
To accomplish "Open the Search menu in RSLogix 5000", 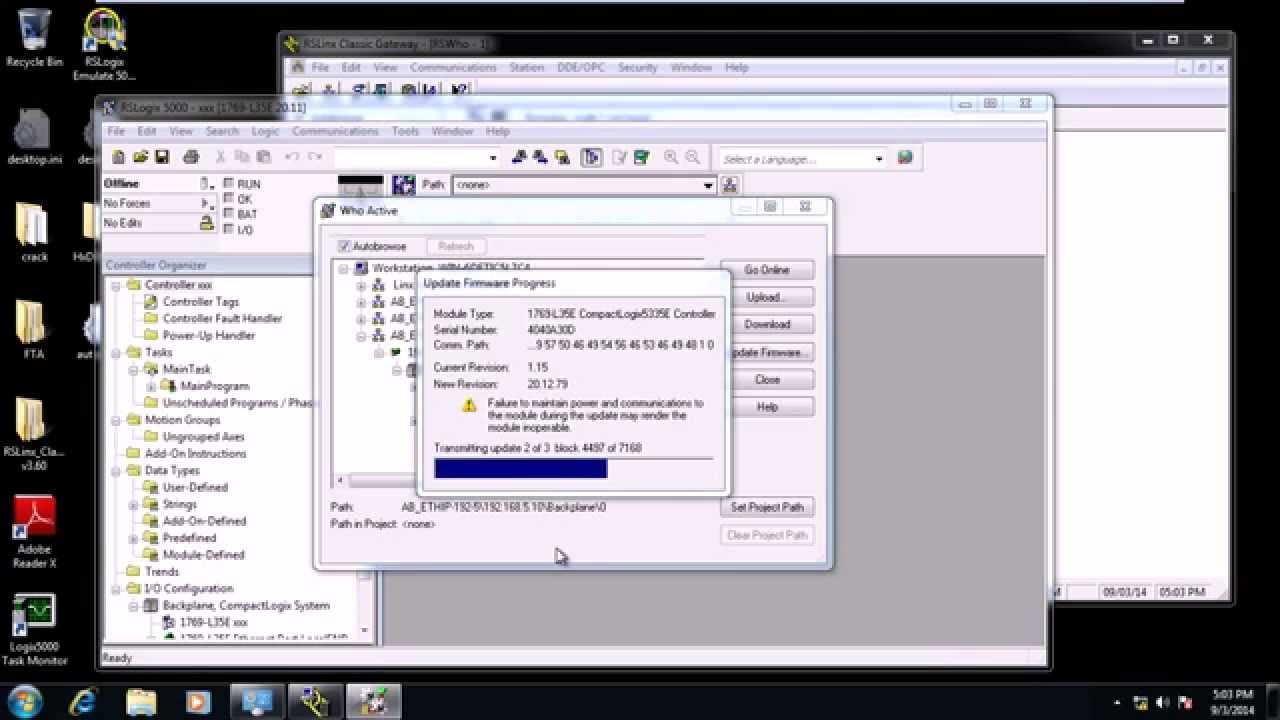I will [222, 131].
